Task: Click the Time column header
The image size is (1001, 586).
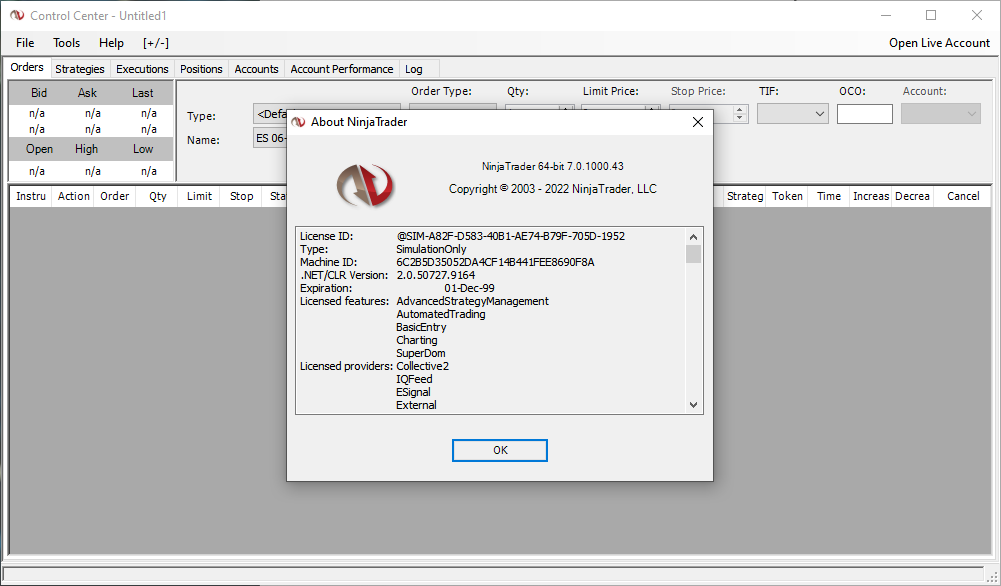Action: click(x=829, y=196)
